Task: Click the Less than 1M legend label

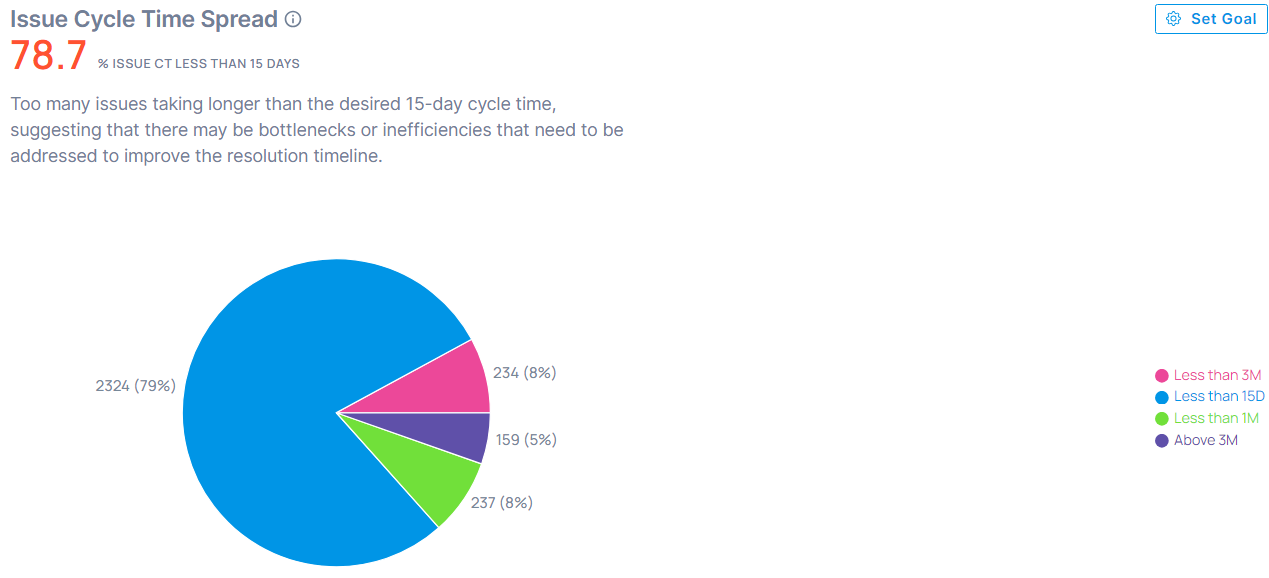Action: (x=1216, y=418)
